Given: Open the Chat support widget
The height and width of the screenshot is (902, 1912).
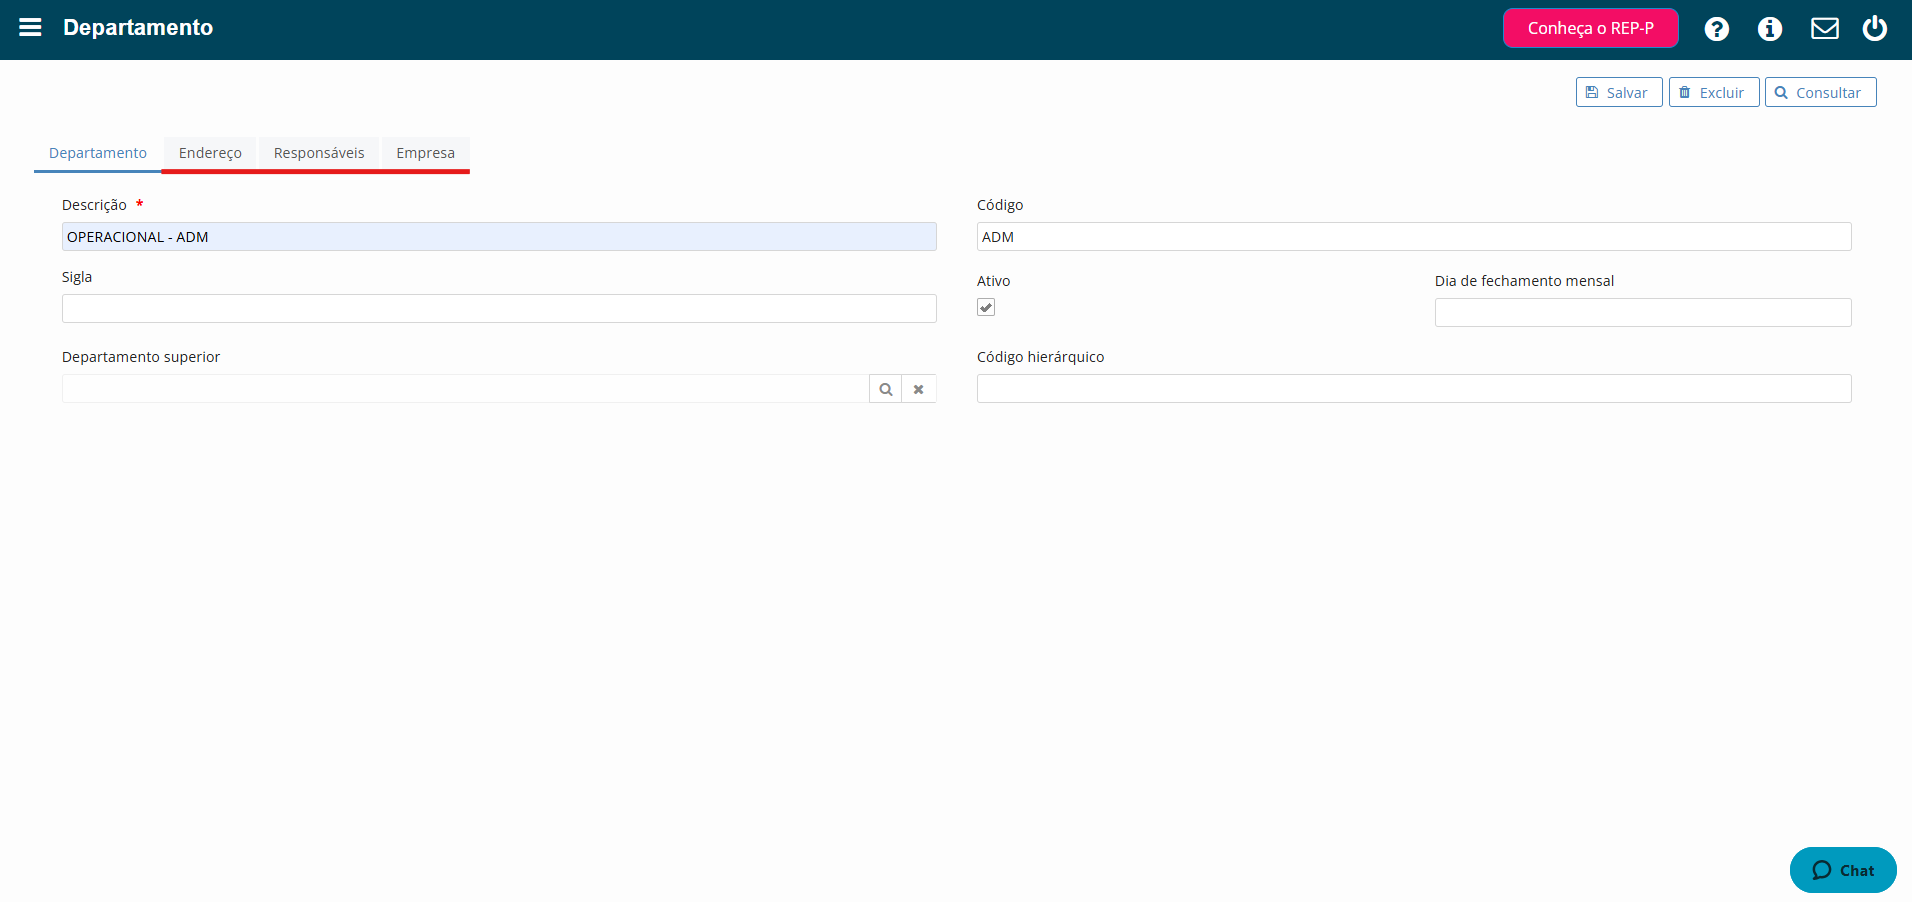Looking at the screenshot, I should (1843, 870).
